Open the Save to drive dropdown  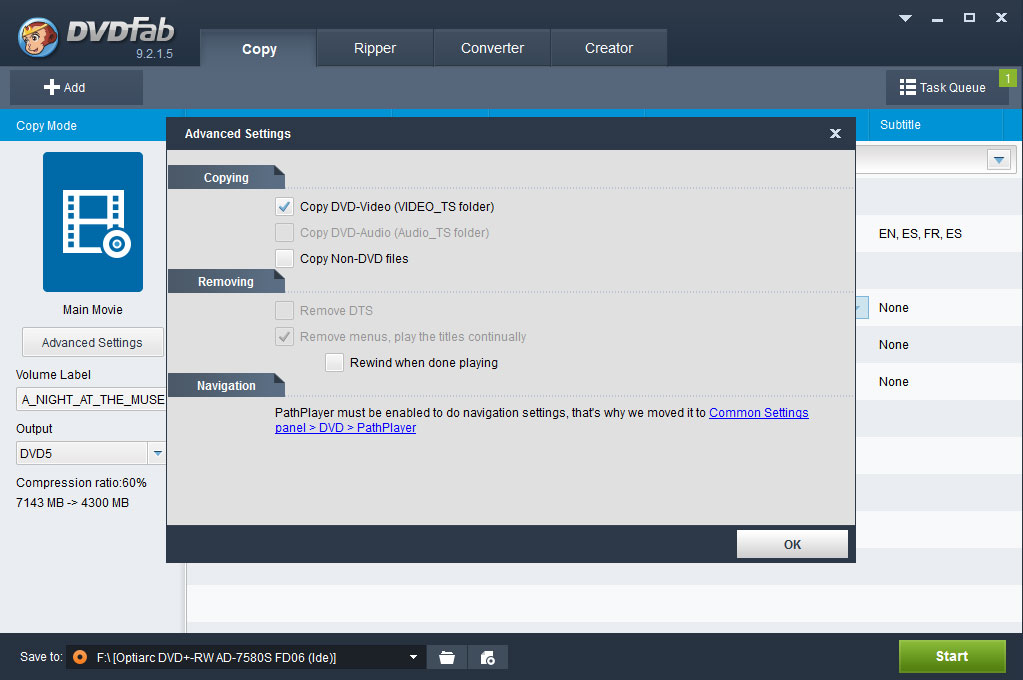point(413,657)
